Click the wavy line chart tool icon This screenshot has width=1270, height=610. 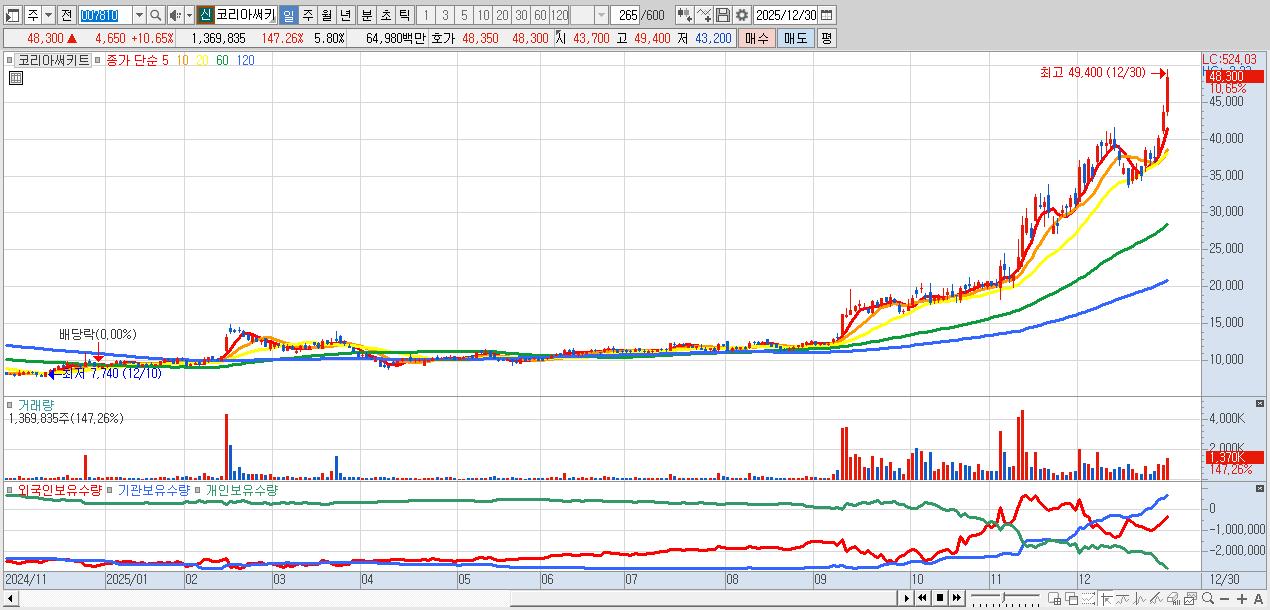click(x=1123, y=598)
